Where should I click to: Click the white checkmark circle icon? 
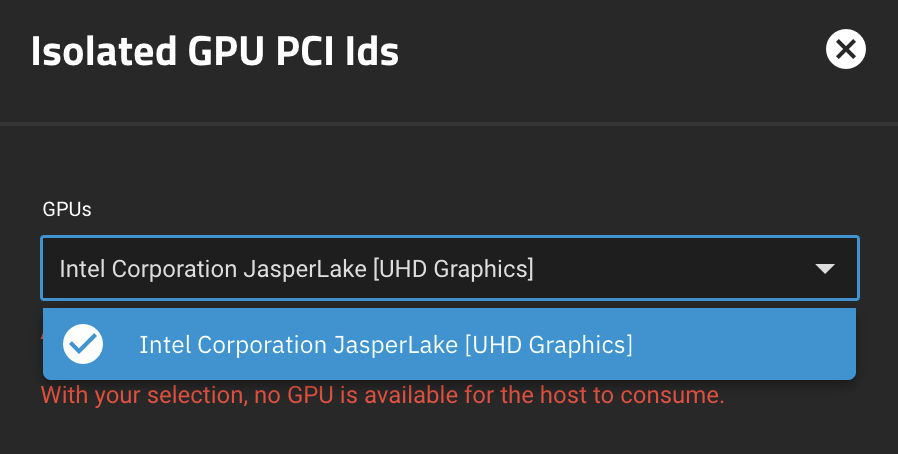click(x=83, y=344)
